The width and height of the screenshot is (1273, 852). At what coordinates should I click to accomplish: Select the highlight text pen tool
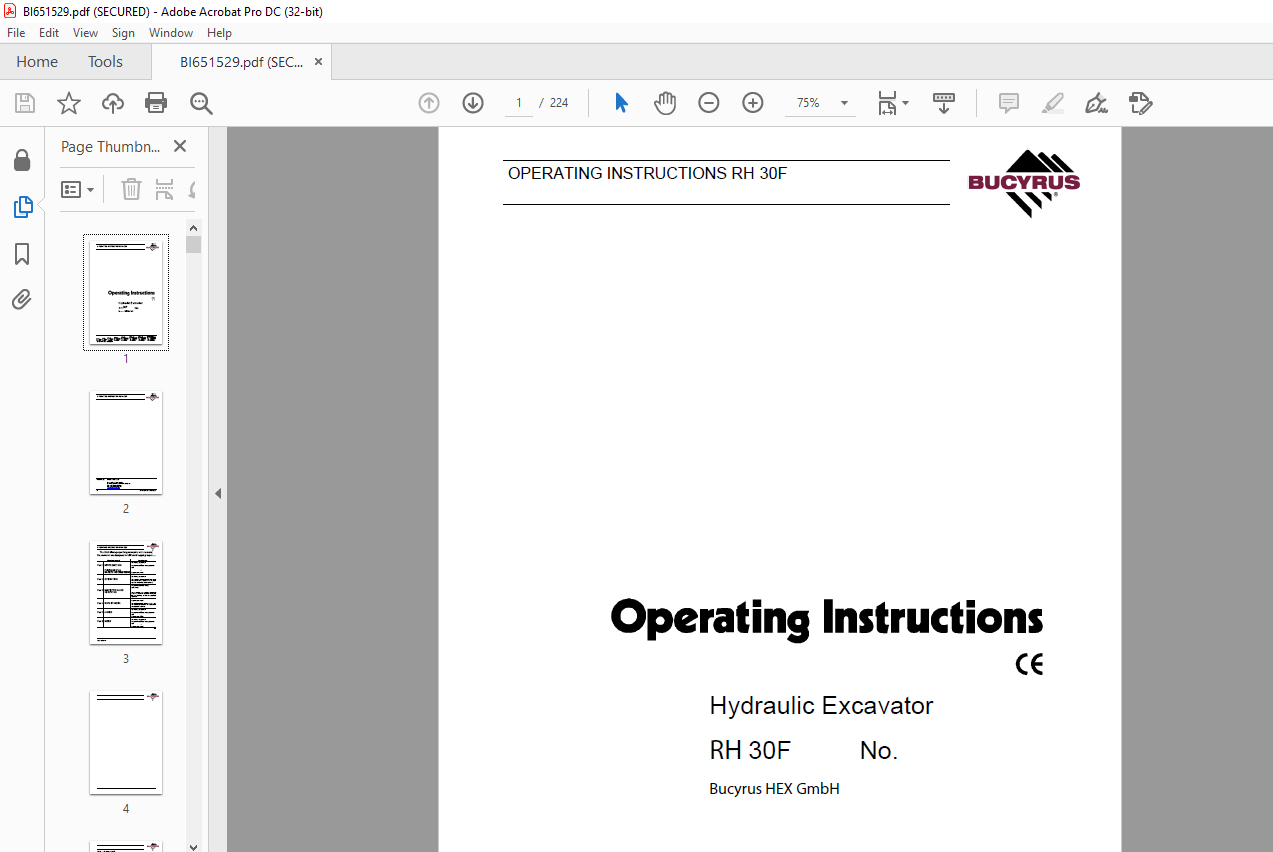pyautogui.click(x=1052, y=103)
